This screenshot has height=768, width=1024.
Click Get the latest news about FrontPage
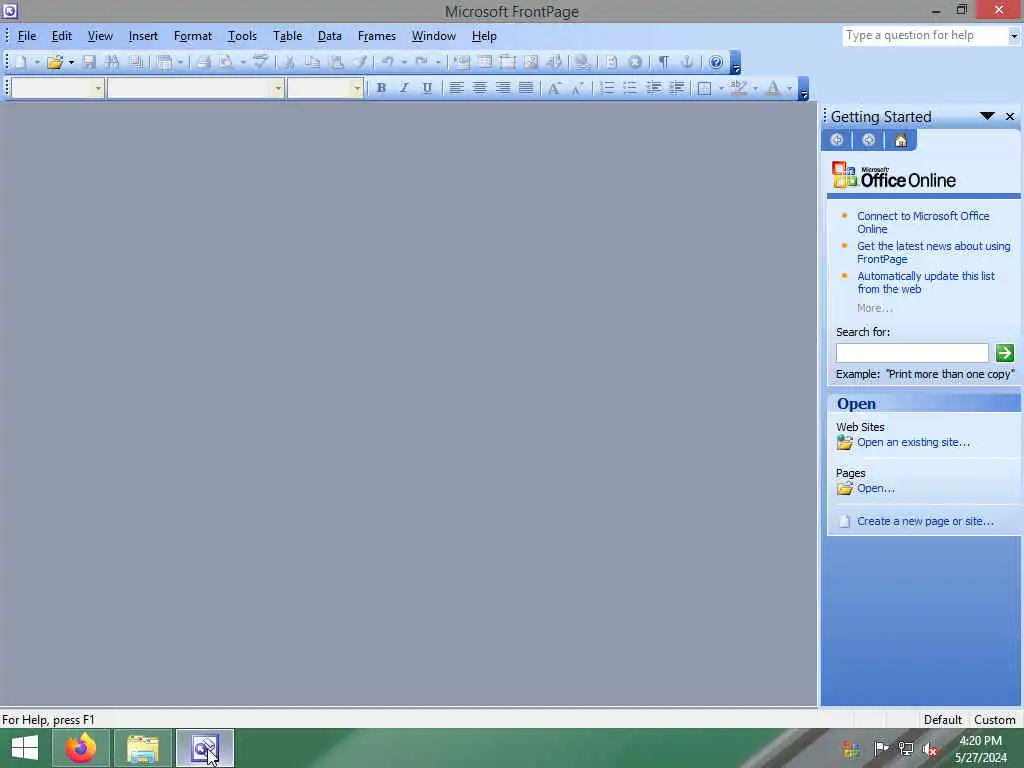[x=933, y=253]
